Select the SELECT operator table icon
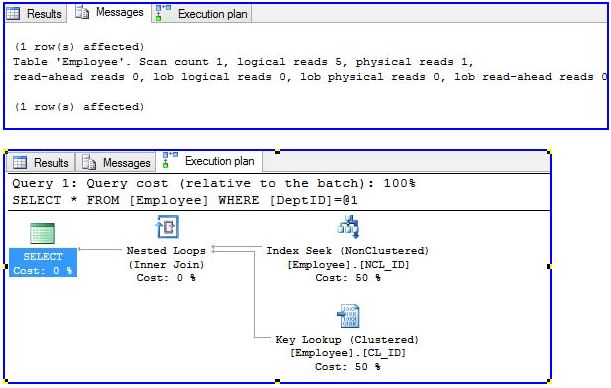611x388 pixels. (42, 233)
